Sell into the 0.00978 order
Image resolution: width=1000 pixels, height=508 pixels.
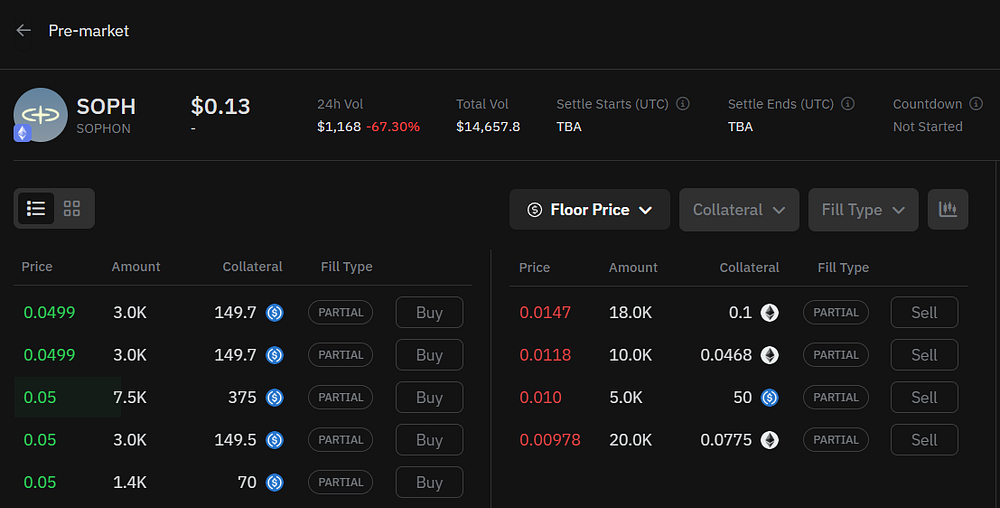click(x=924, y=440)
